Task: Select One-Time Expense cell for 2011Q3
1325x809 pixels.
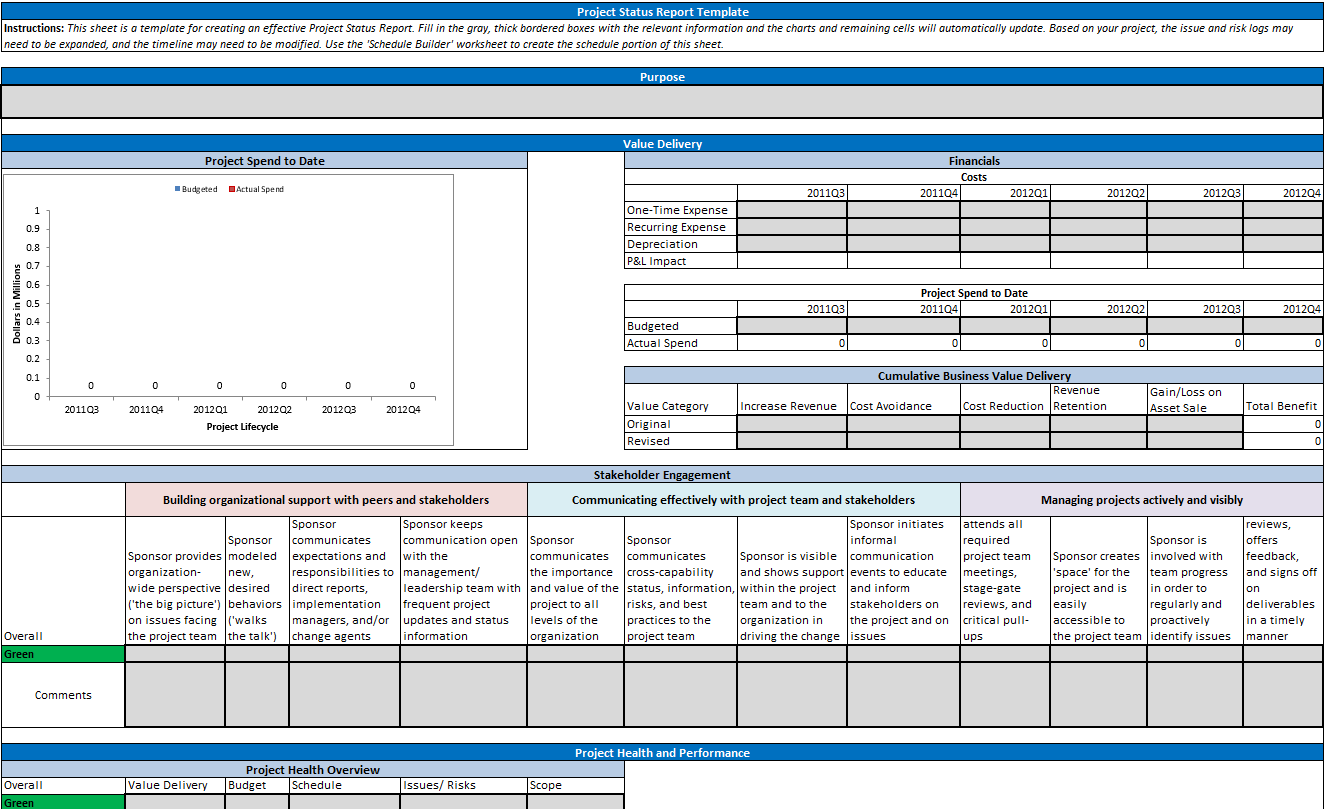Action: click(x=791, y=210)
